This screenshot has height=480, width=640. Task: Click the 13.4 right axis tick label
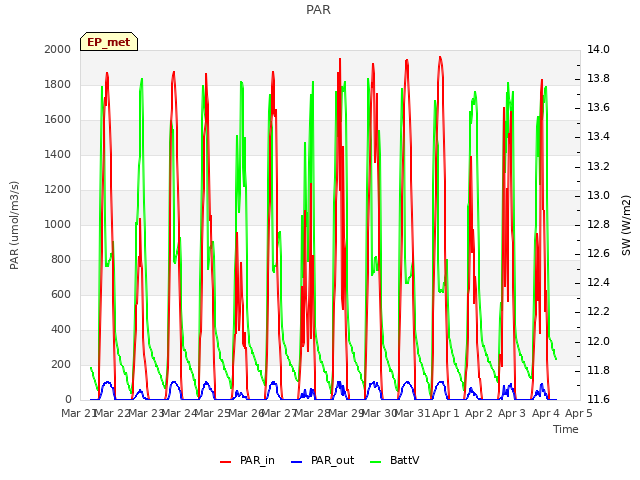(598, 137)
